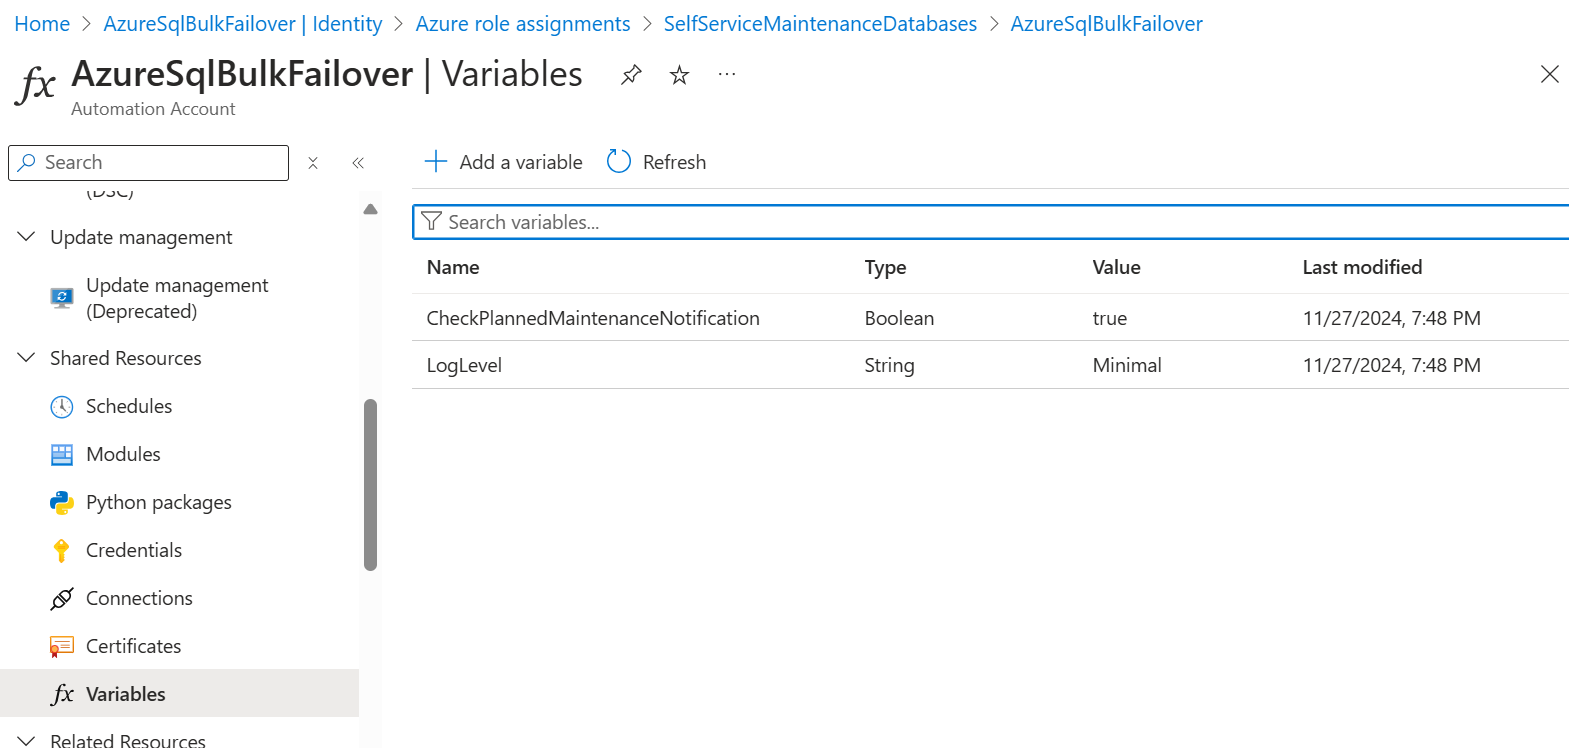Click Add a variable button
1569x748 pixels.
coord(504,162)
